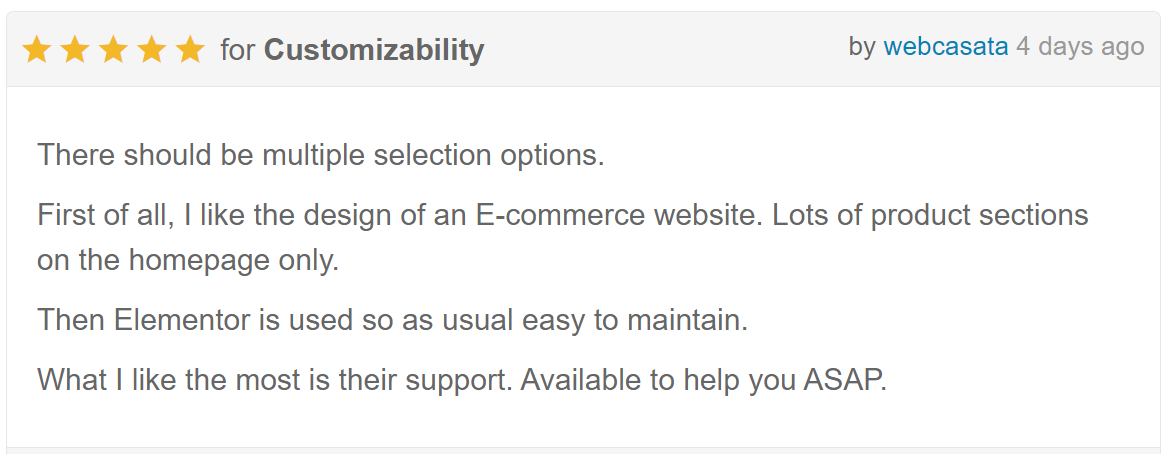
Task: Click the first gold rating star
Action: [x=37, y=50]
